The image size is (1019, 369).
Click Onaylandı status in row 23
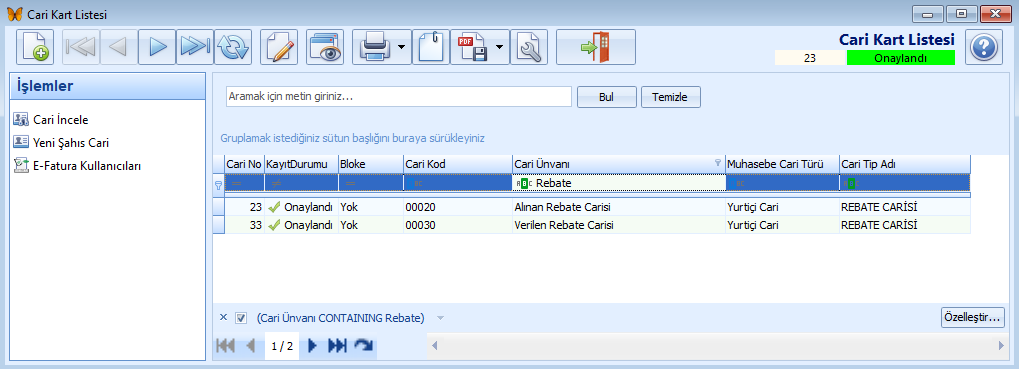coord(301,208)
